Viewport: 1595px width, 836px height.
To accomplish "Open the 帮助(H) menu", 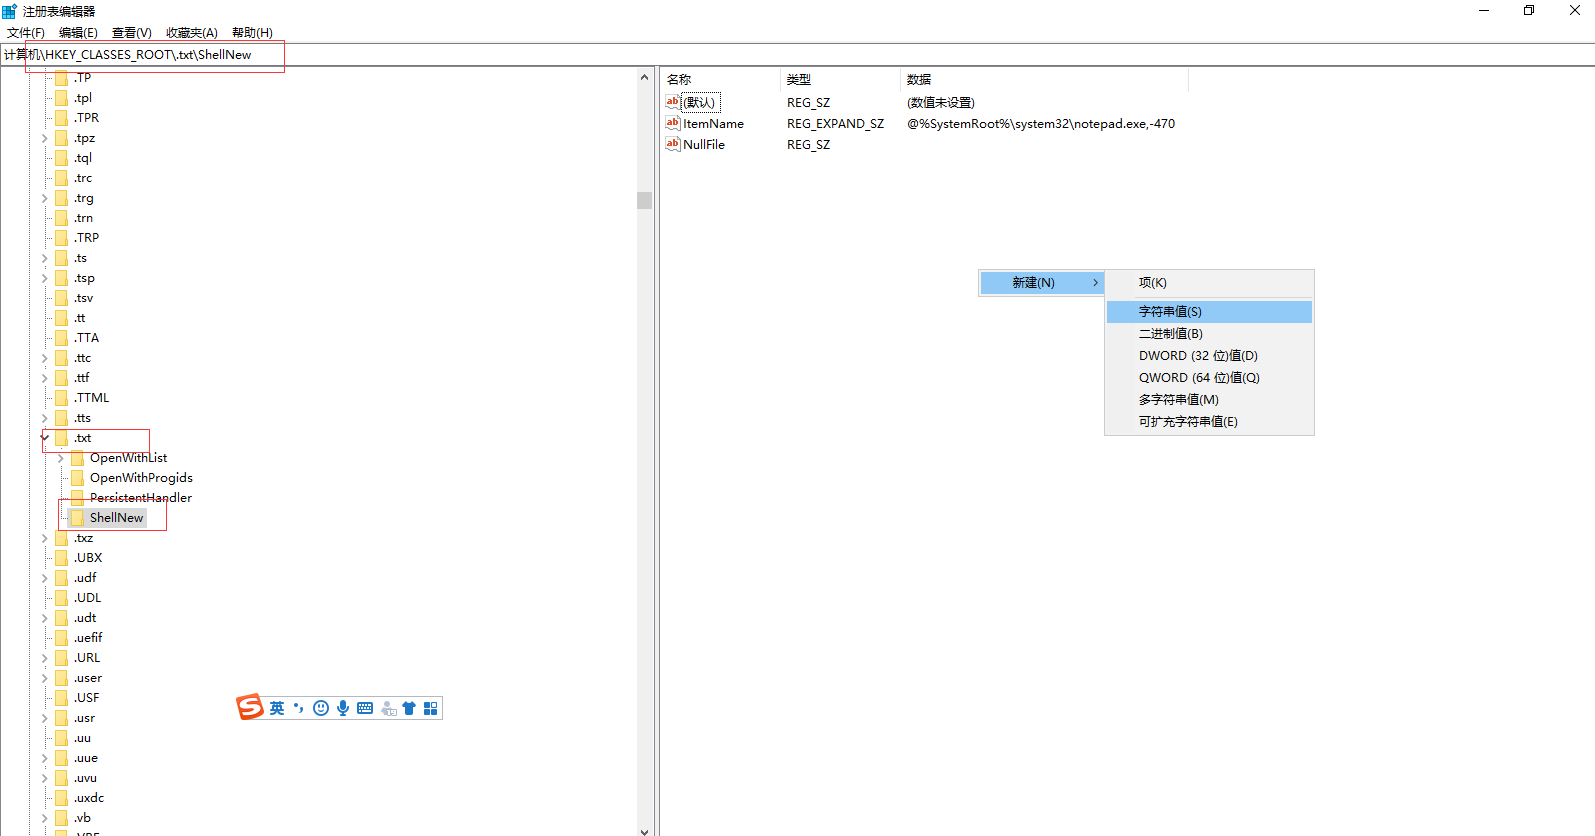I will 252,32.
